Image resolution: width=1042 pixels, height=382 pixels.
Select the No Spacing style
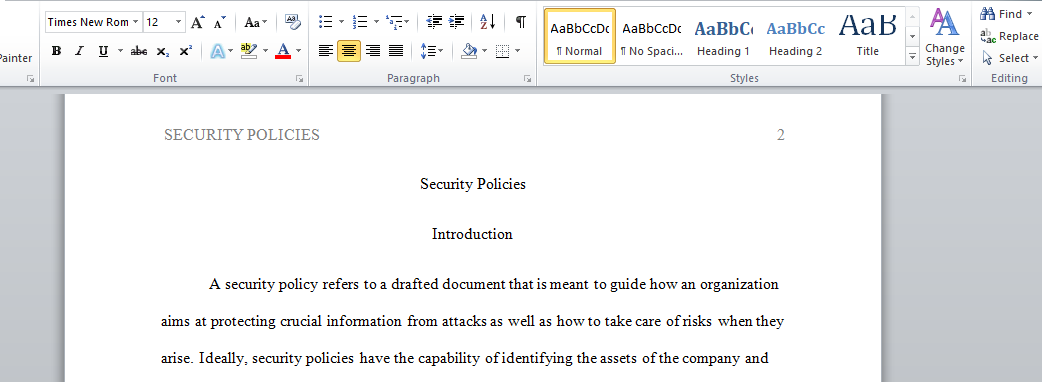[x=651, y=37]
